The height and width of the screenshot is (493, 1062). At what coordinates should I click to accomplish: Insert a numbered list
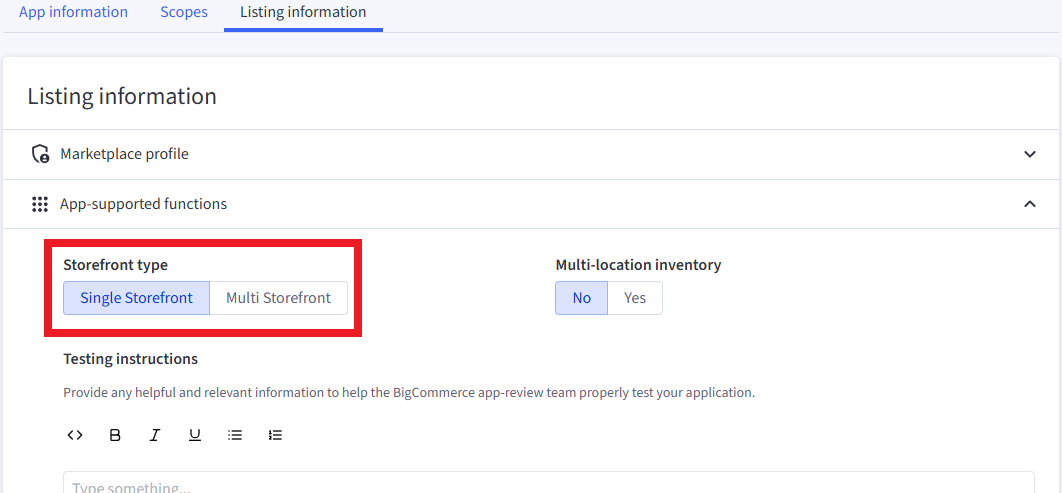276,435
